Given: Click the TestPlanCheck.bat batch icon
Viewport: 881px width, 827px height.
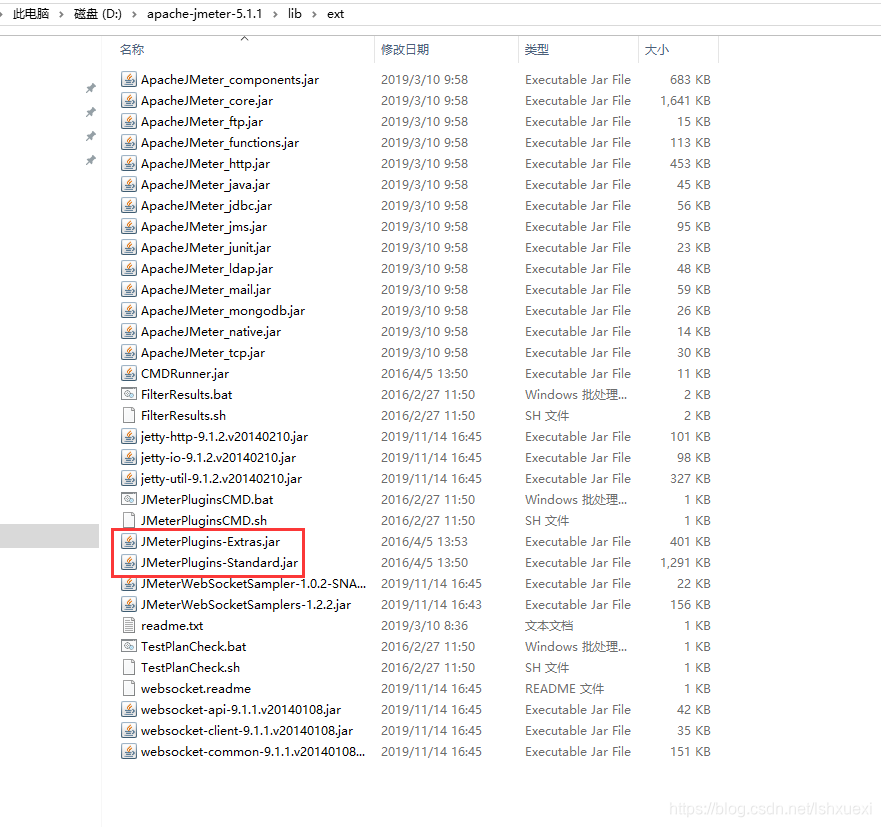Looking at the screenshot, I should [129, 647].
